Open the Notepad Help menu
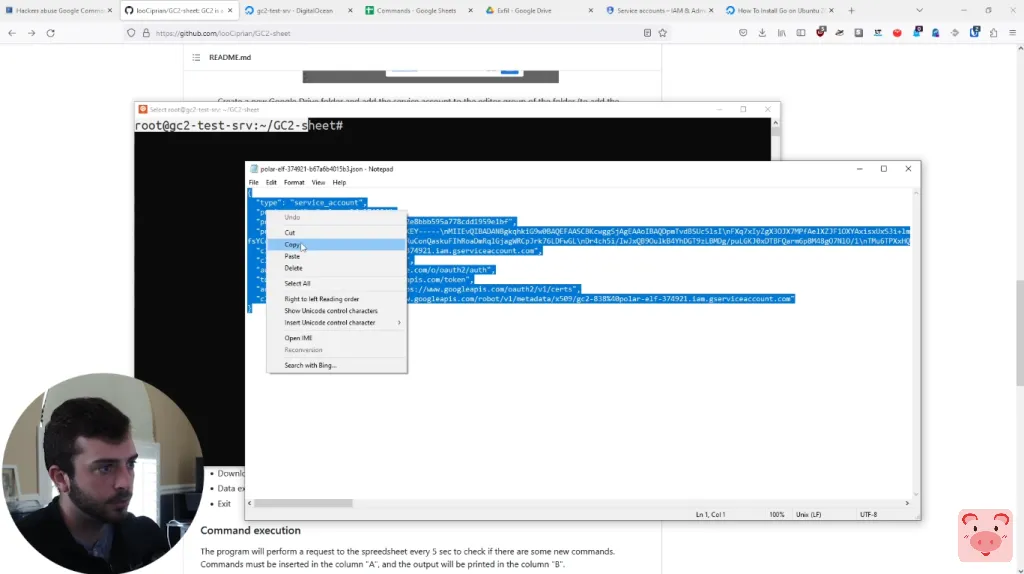 pos(339,183)
